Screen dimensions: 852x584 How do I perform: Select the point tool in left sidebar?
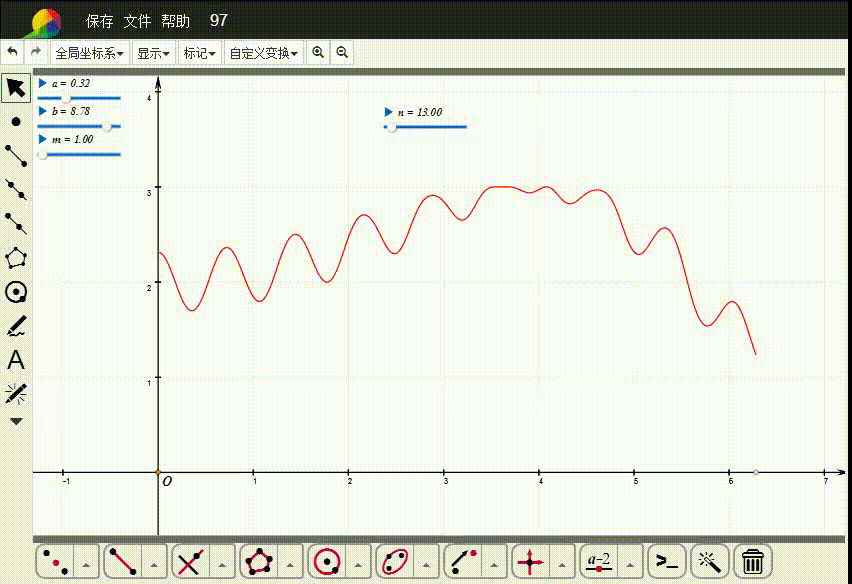click(16, 122)
